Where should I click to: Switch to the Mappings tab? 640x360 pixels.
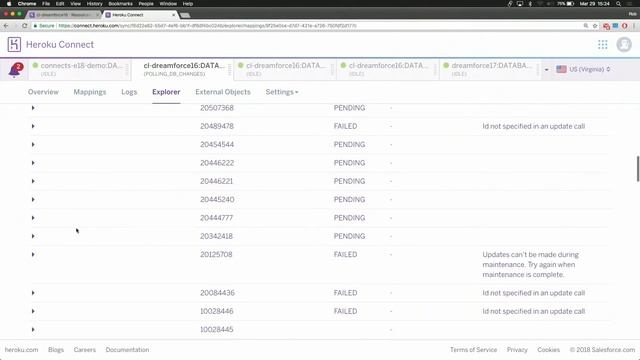coord(90,92)
